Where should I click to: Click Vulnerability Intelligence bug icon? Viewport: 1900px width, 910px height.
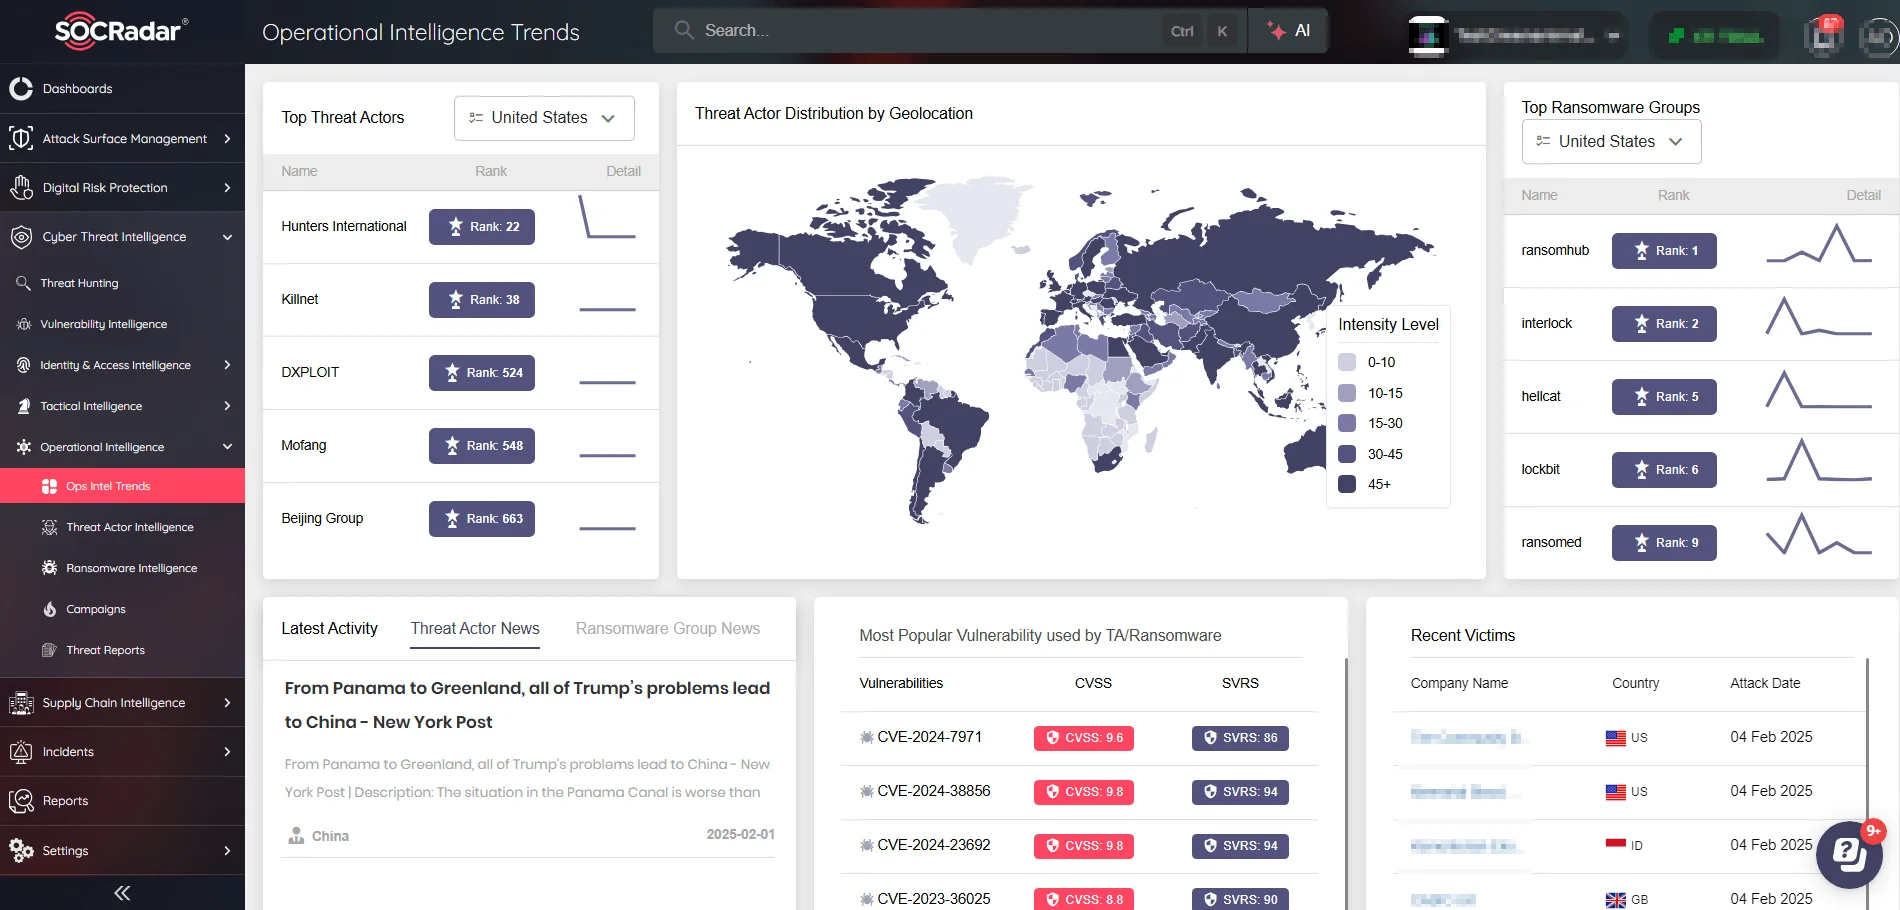tap(23, 324)
